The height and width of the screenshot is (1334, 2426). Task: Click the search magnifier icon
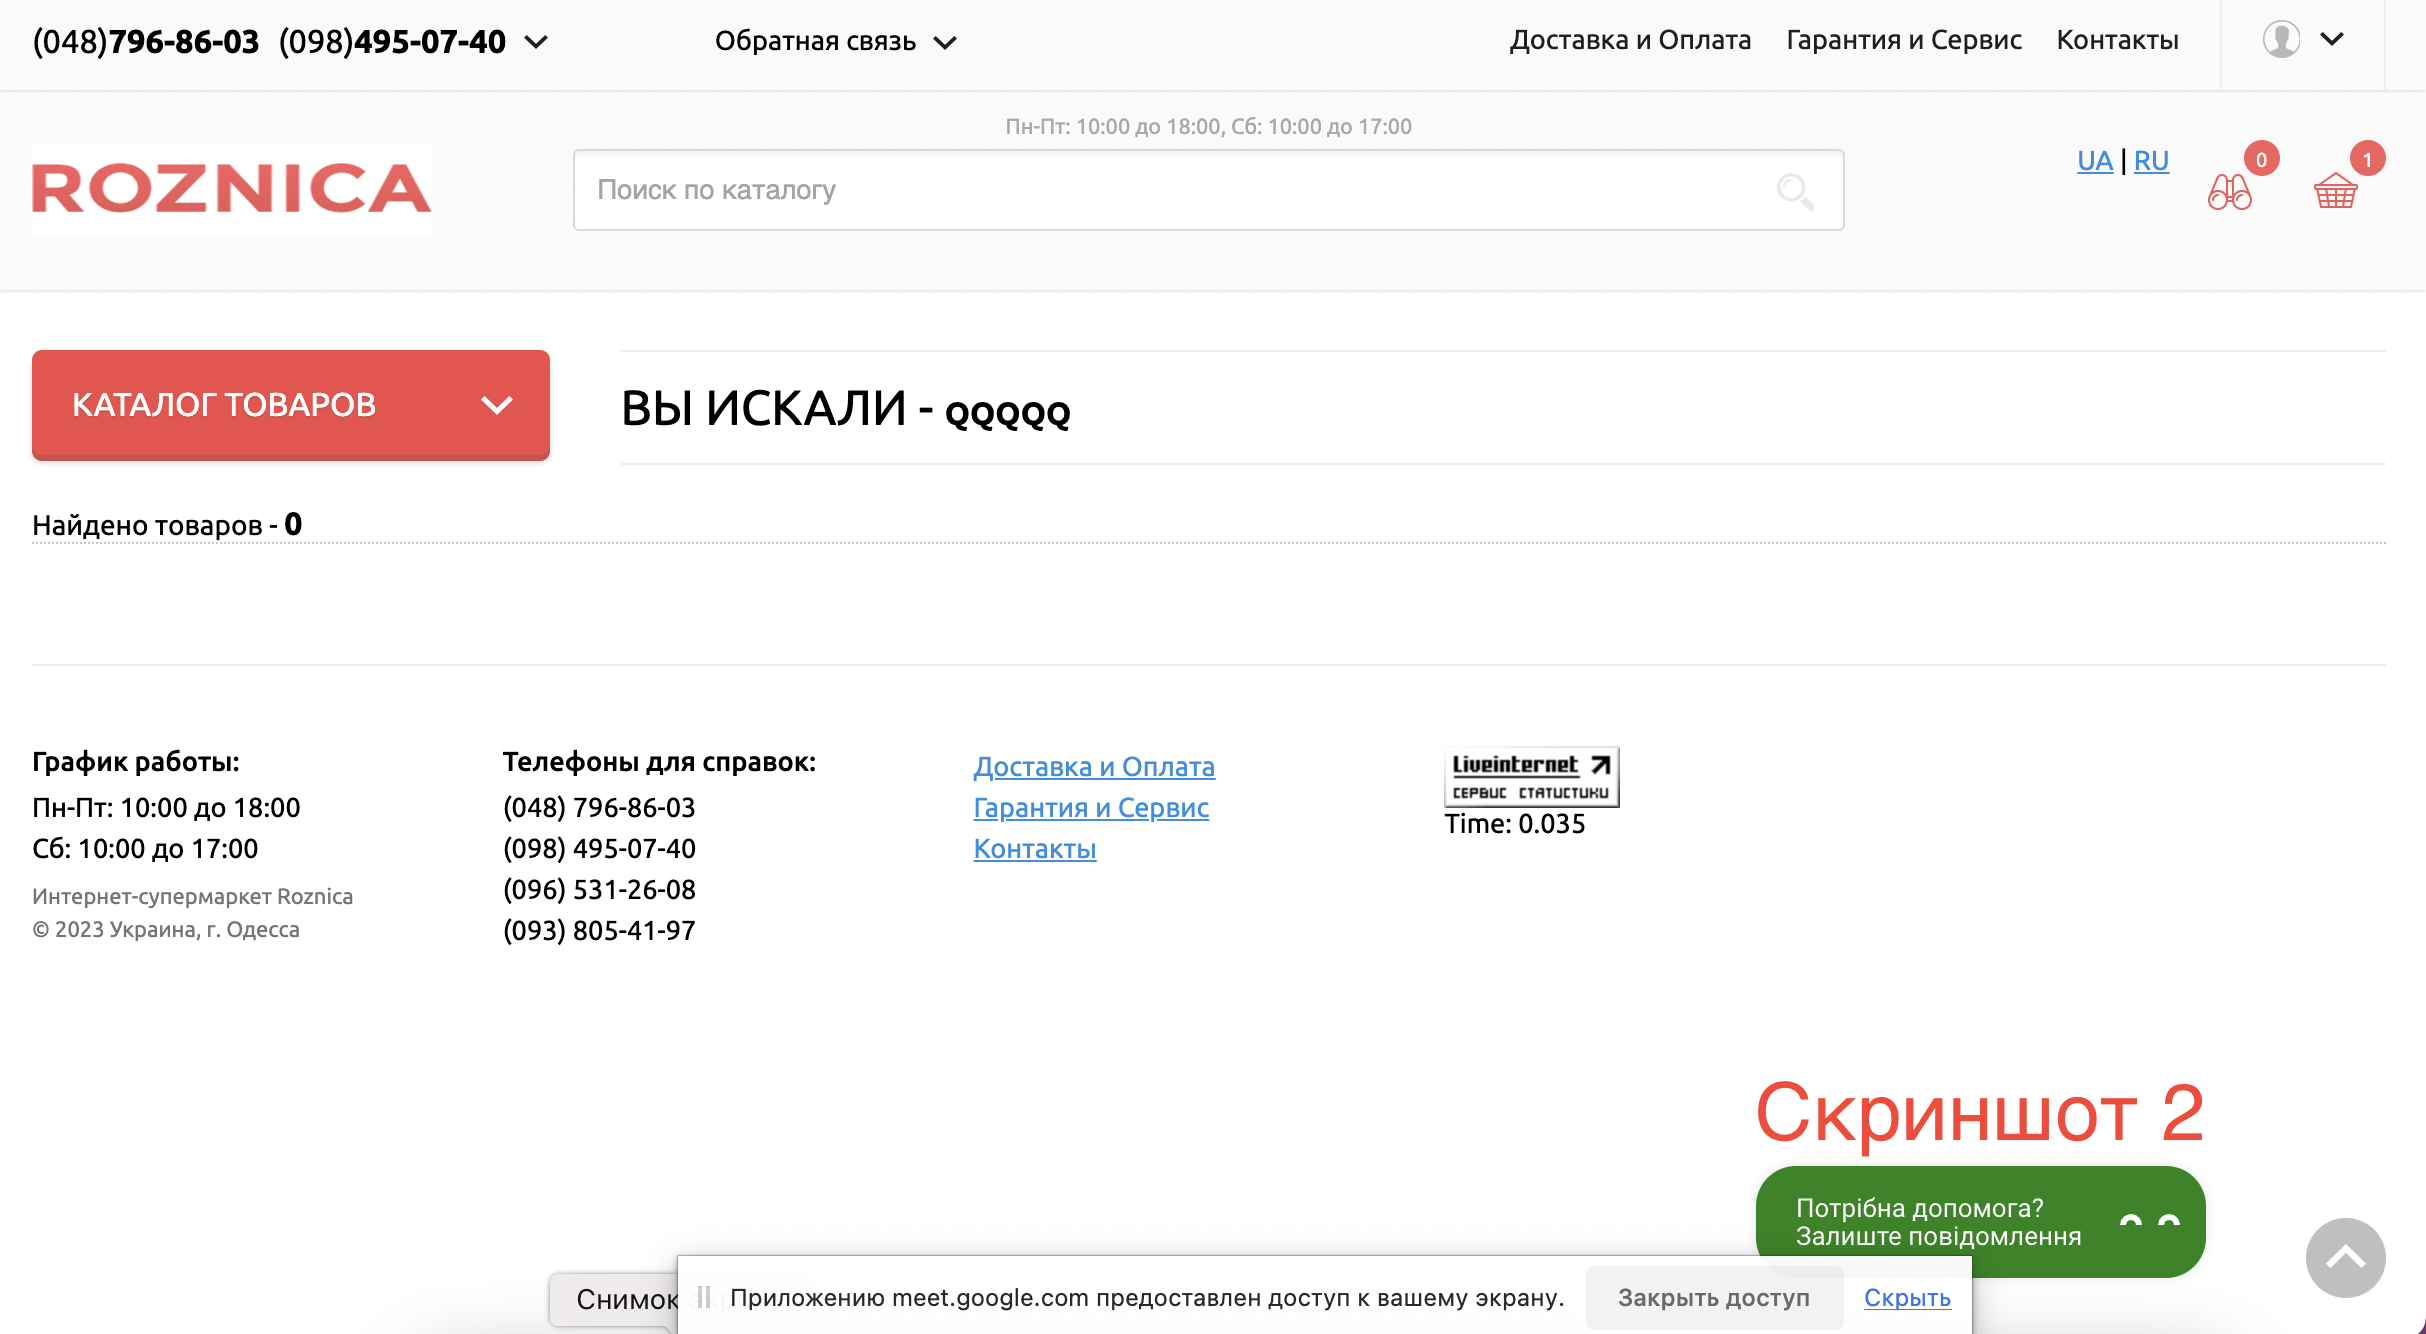(x=1794, y=190)
